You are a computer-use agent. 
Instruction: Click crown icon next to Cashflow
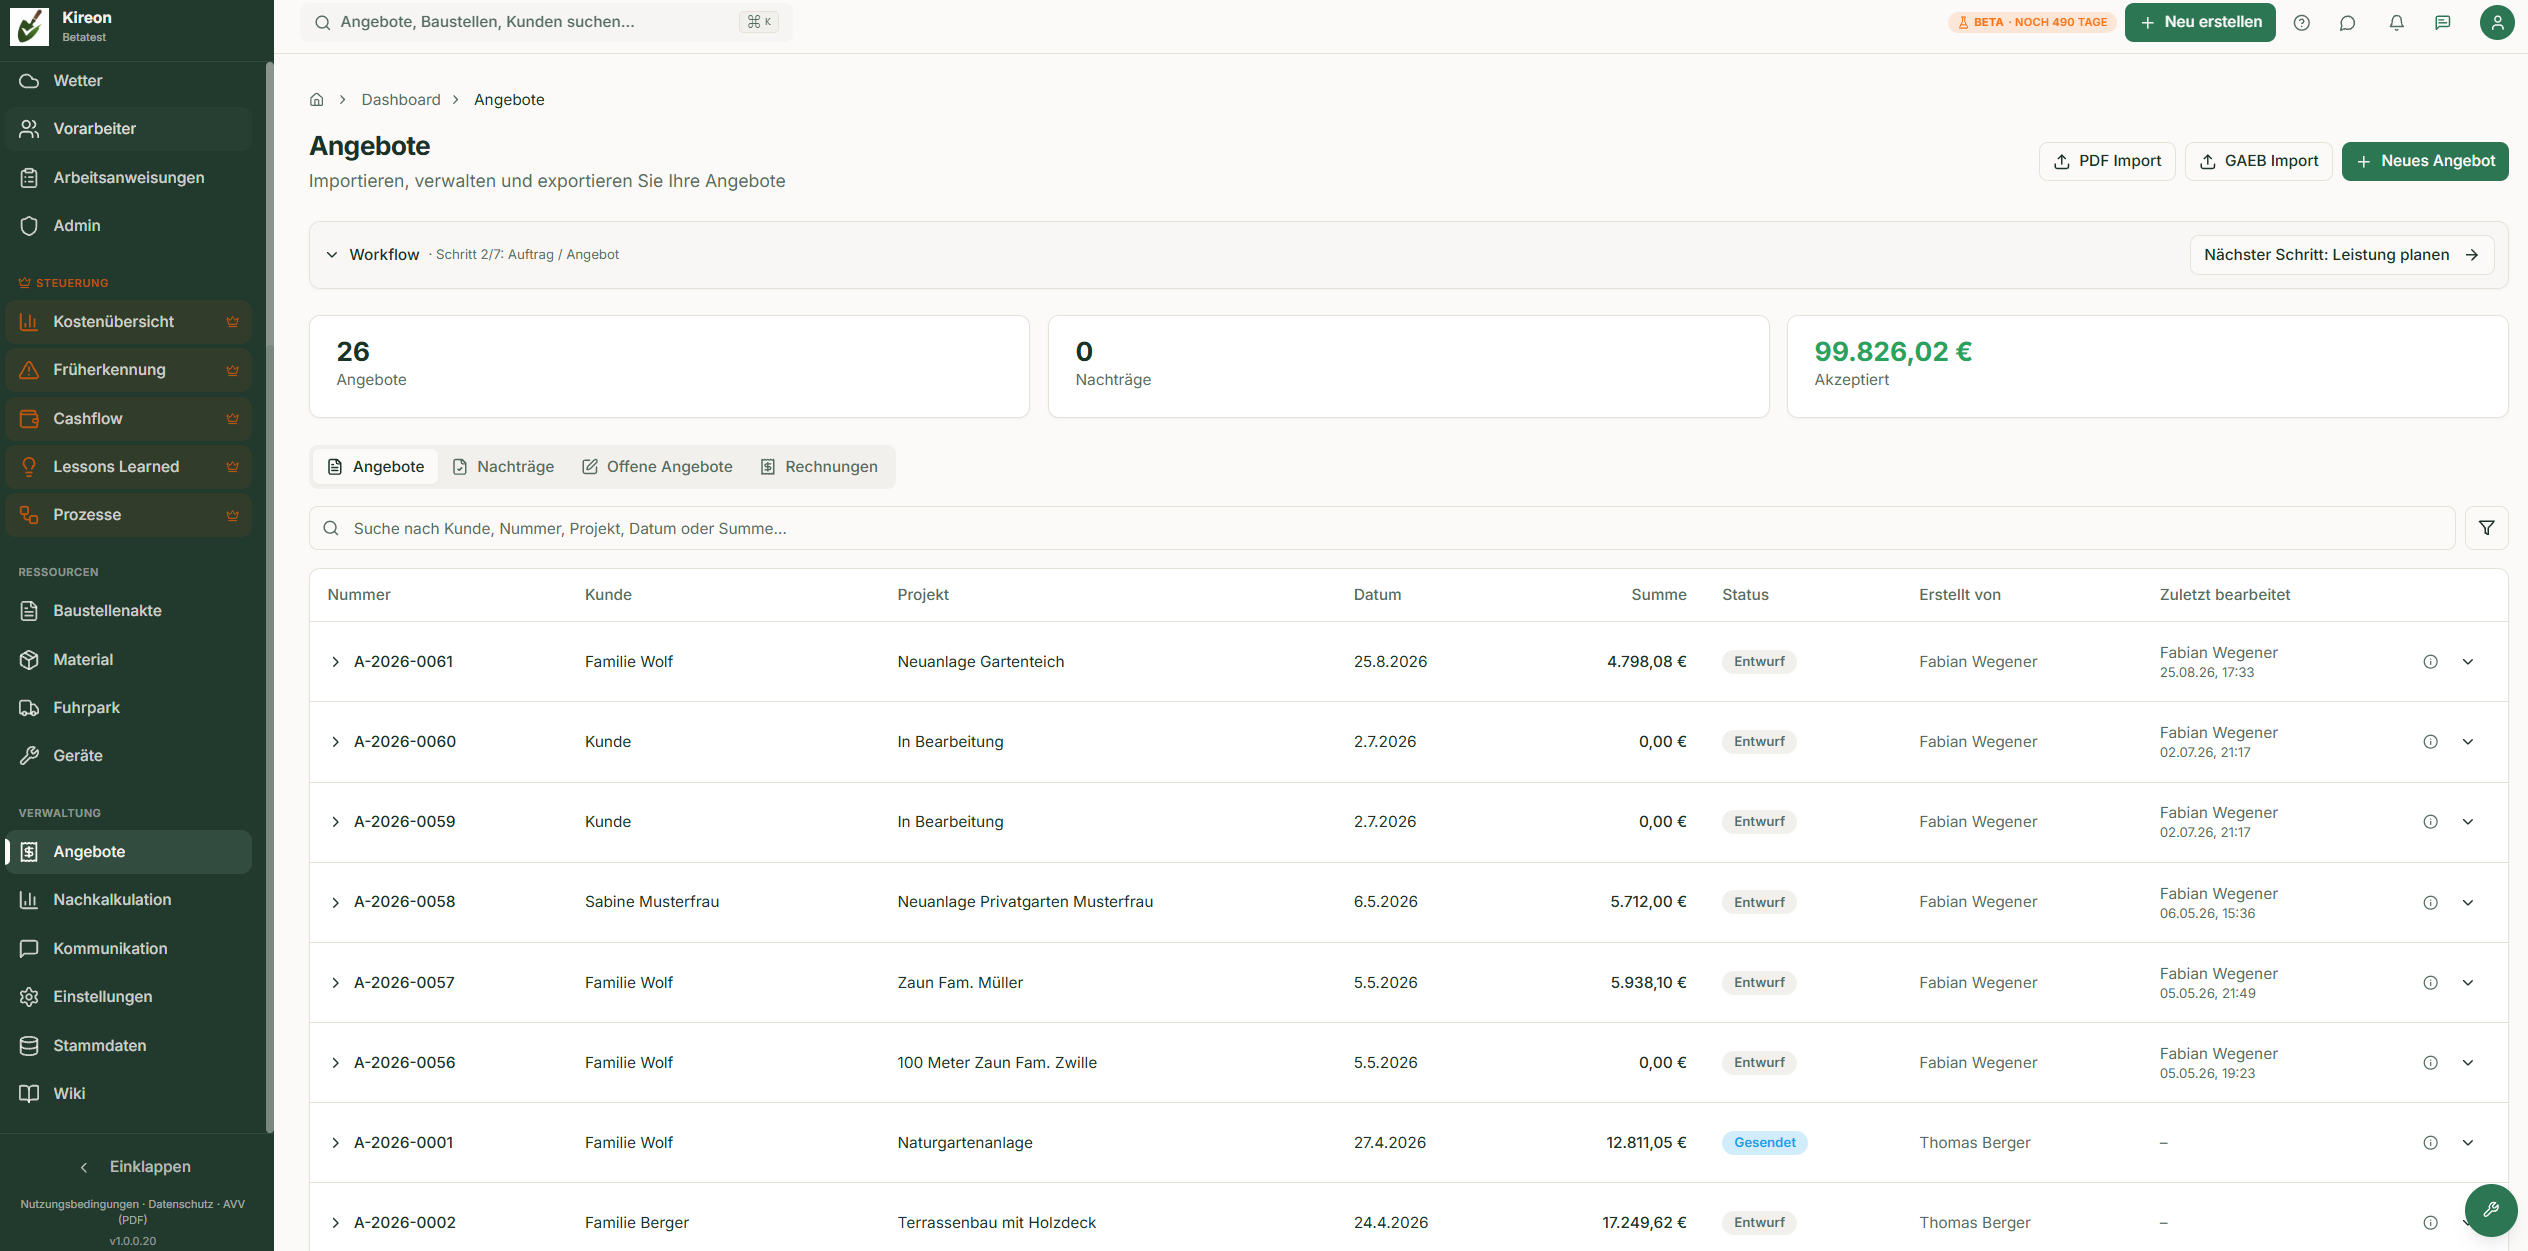tap(233, 419)
